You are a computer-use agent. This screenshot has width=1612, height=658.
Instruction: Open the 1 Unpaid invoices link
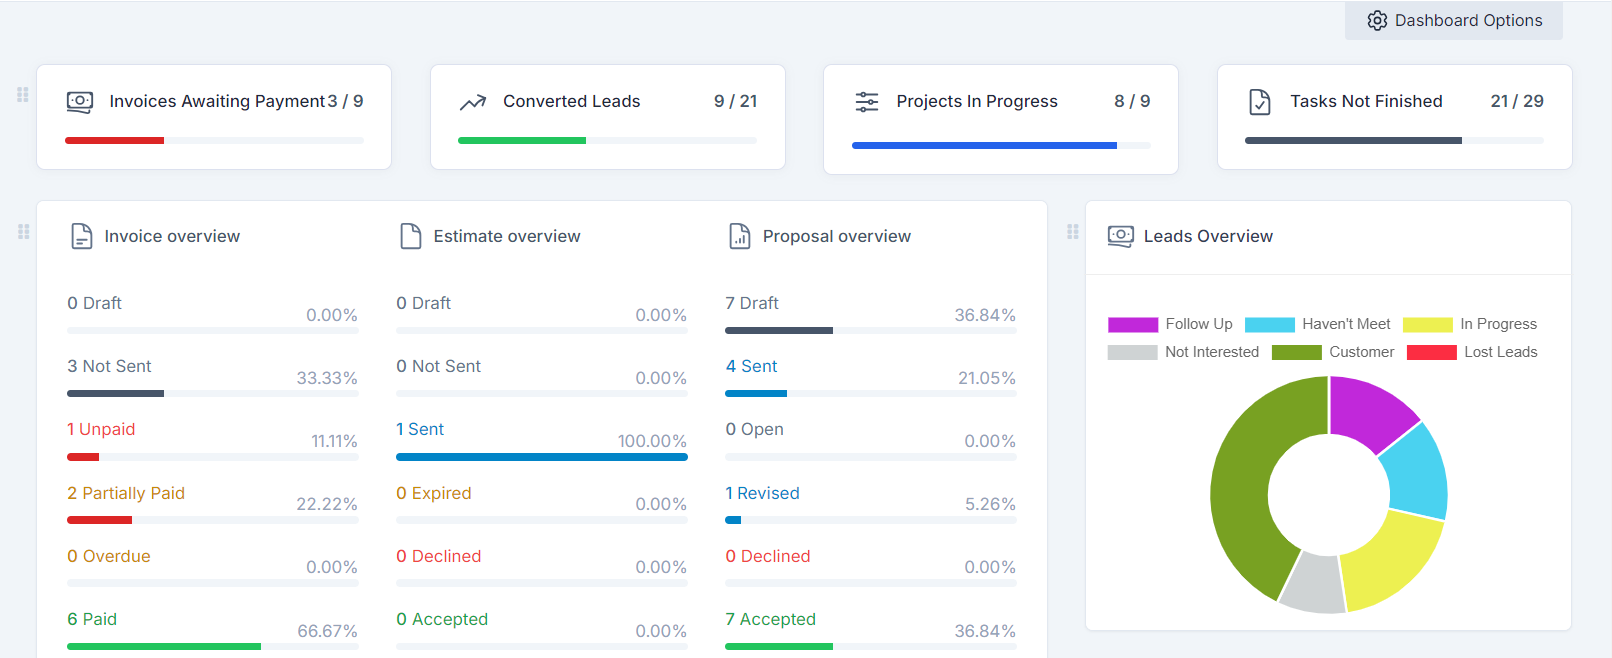click(x=101, y=430)
